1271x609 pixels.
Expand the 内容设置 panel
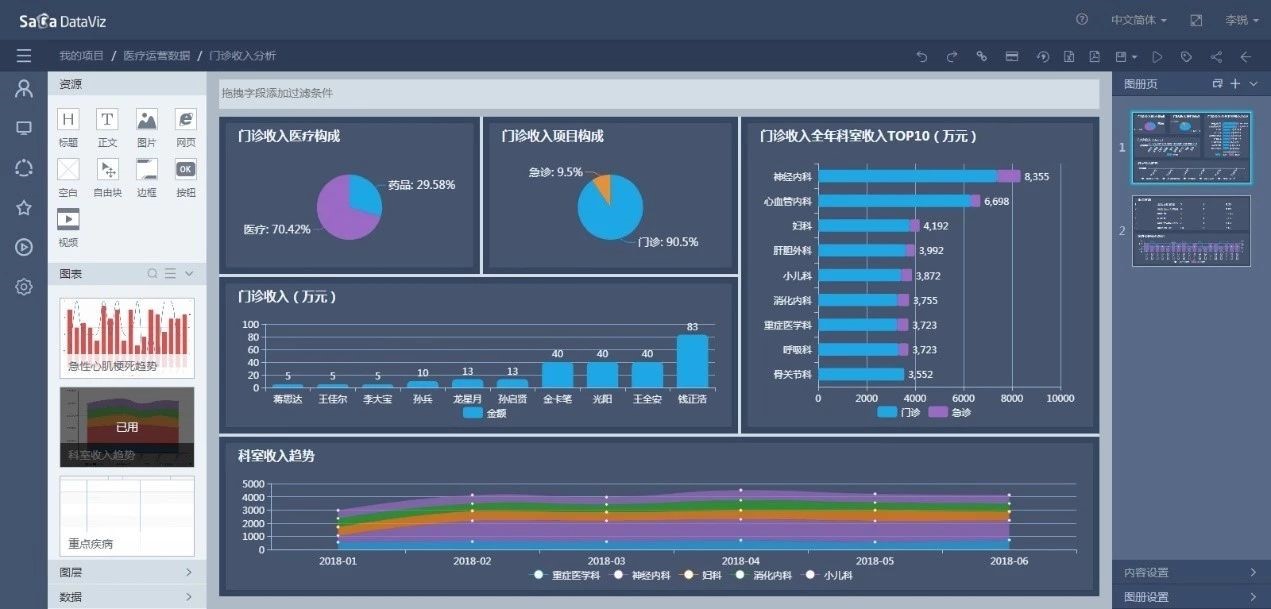point(1190,572)
